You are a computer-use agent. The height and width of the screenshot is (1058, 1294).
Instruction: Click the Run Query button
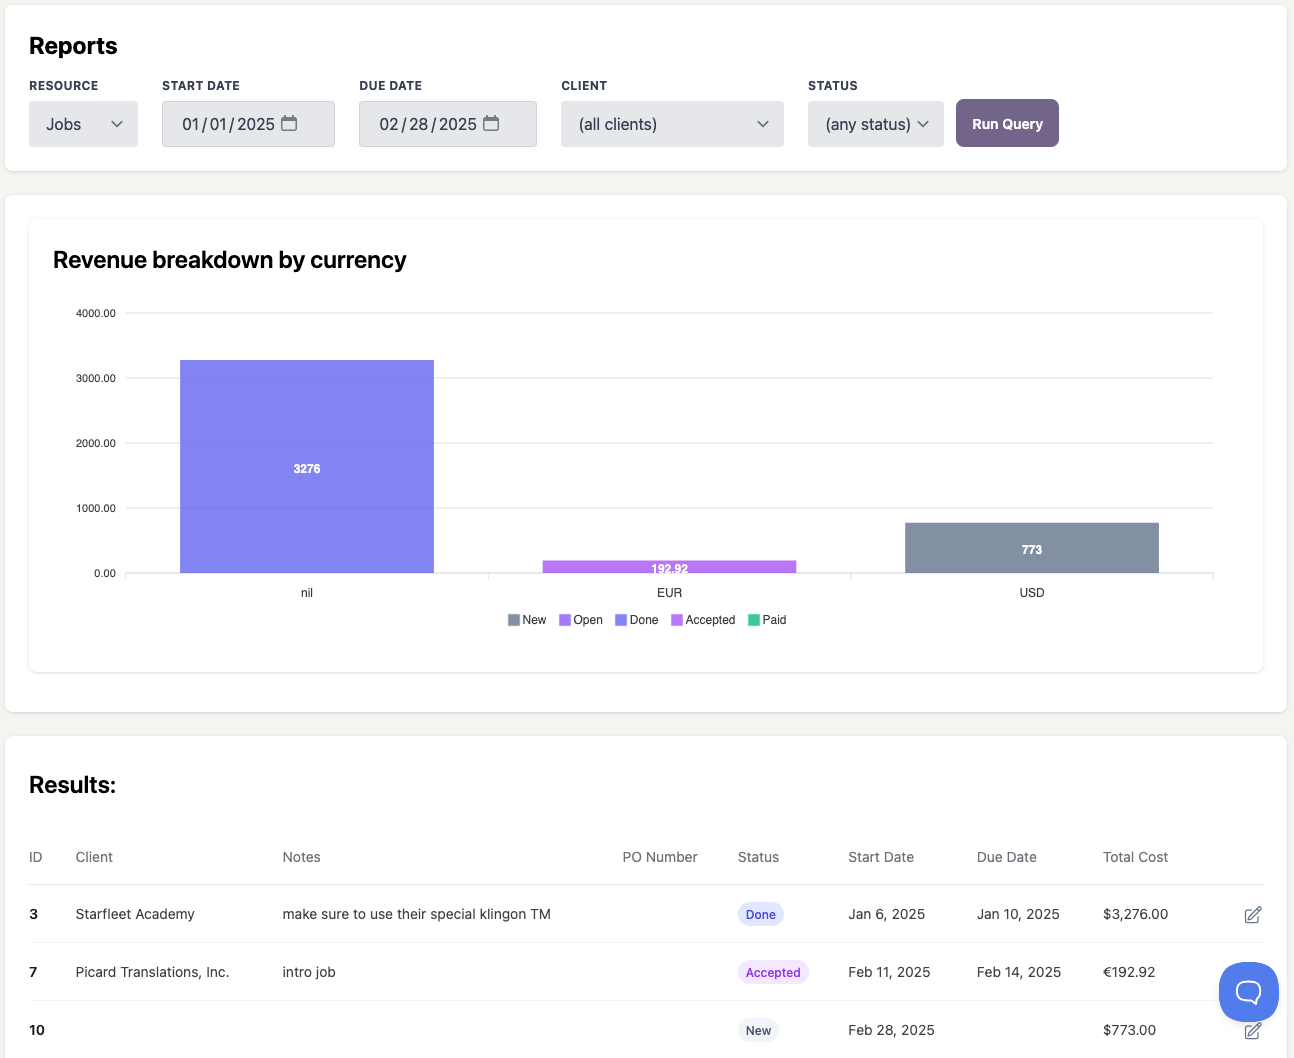pos(1007,123)
